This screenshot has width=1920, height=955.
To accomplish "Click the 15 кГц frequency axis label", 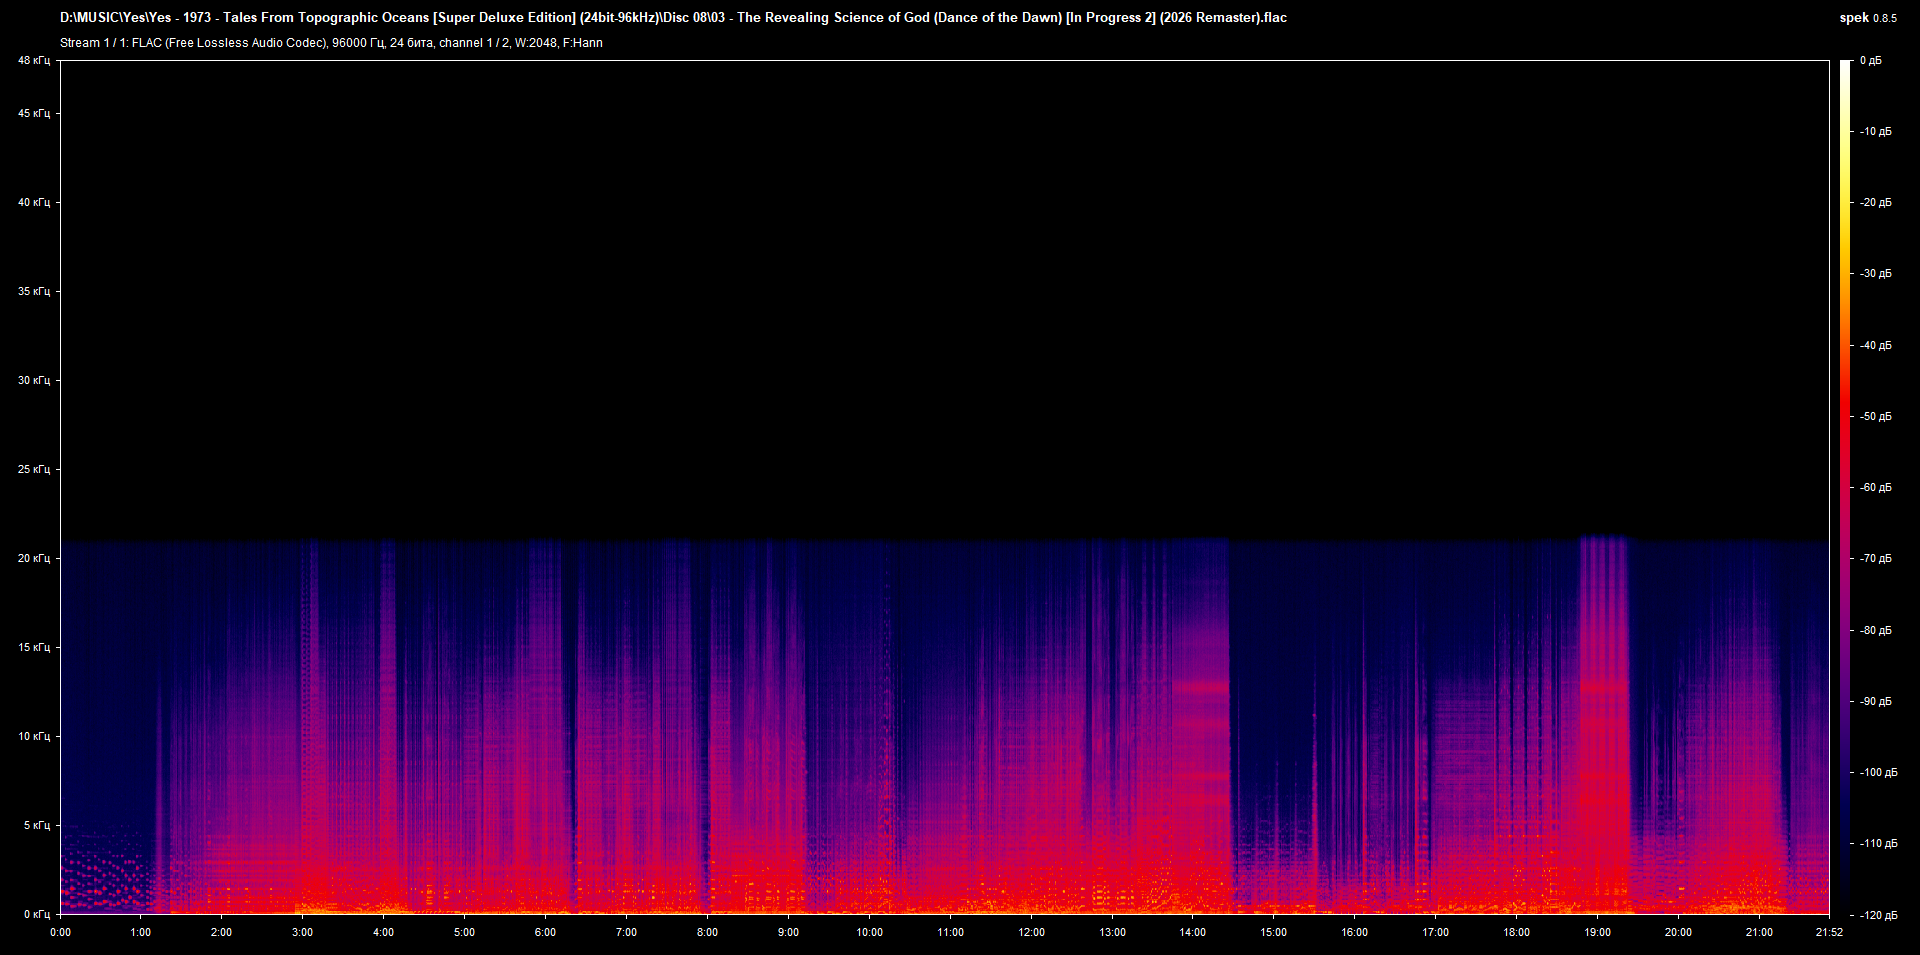I will tap(34, 648).
